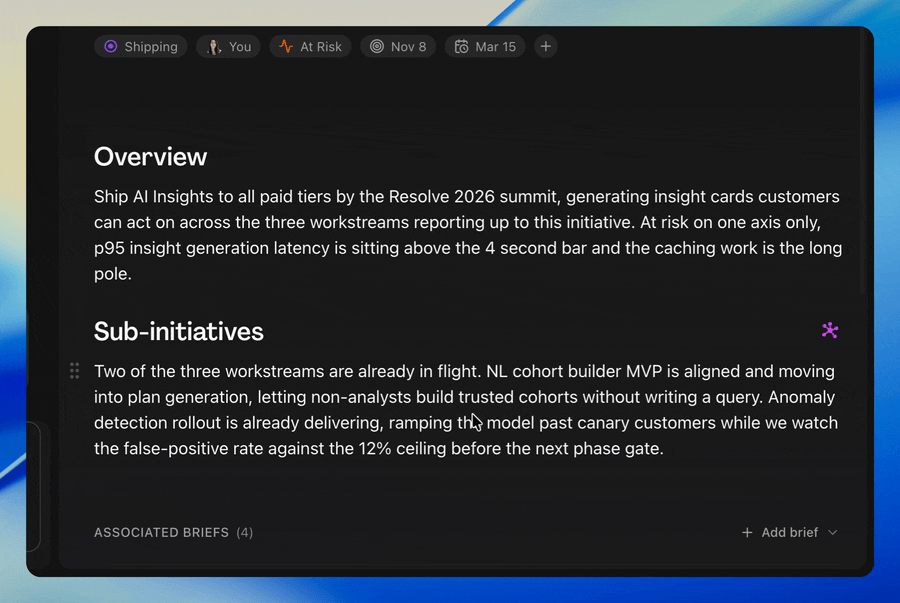Screen dimensions: 900x603
Task: Add a property with the plus button
Action: [546, 46]
